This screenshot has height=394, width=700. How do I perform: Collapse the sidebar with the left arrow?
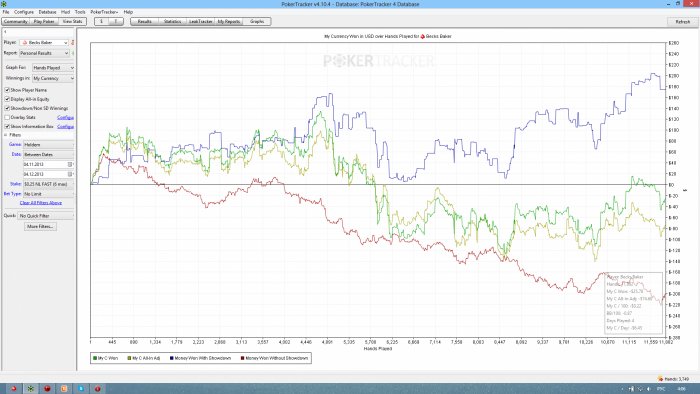(5, 32)
